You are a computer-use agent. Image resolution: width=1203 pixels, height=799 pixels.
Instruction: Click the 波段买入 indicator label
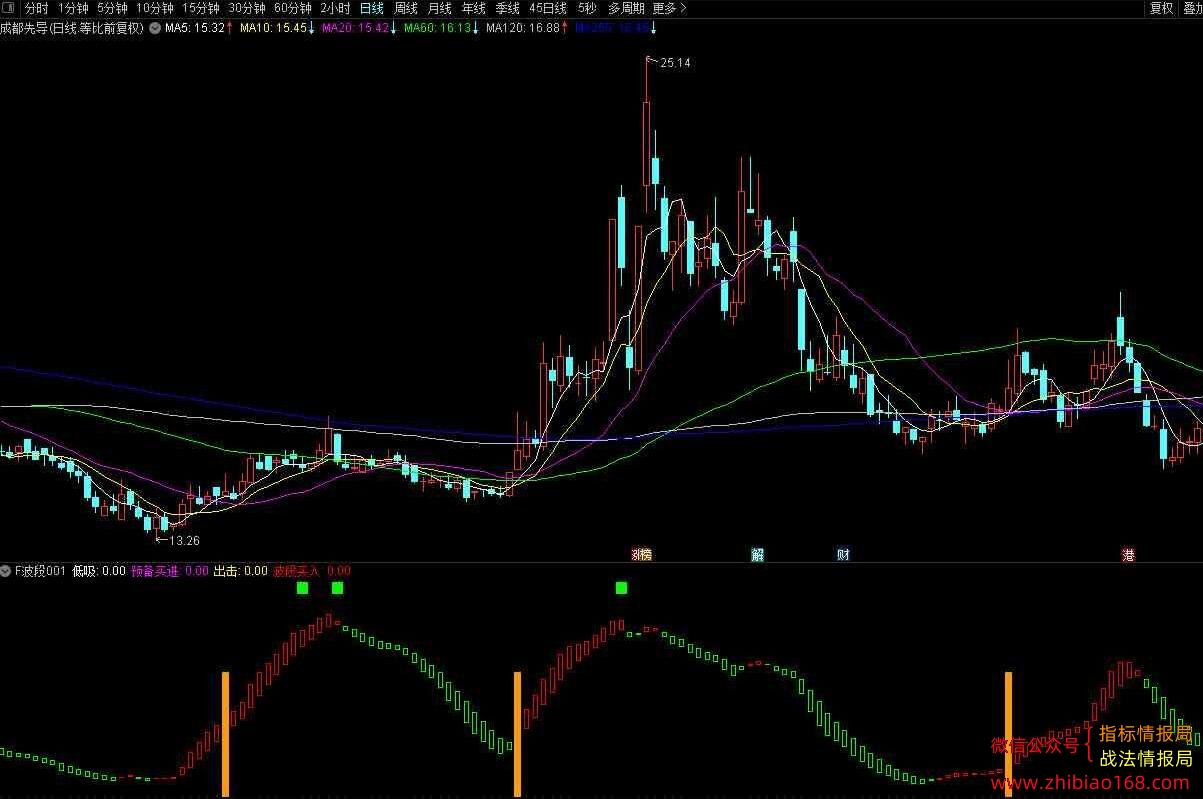[297, 571]
